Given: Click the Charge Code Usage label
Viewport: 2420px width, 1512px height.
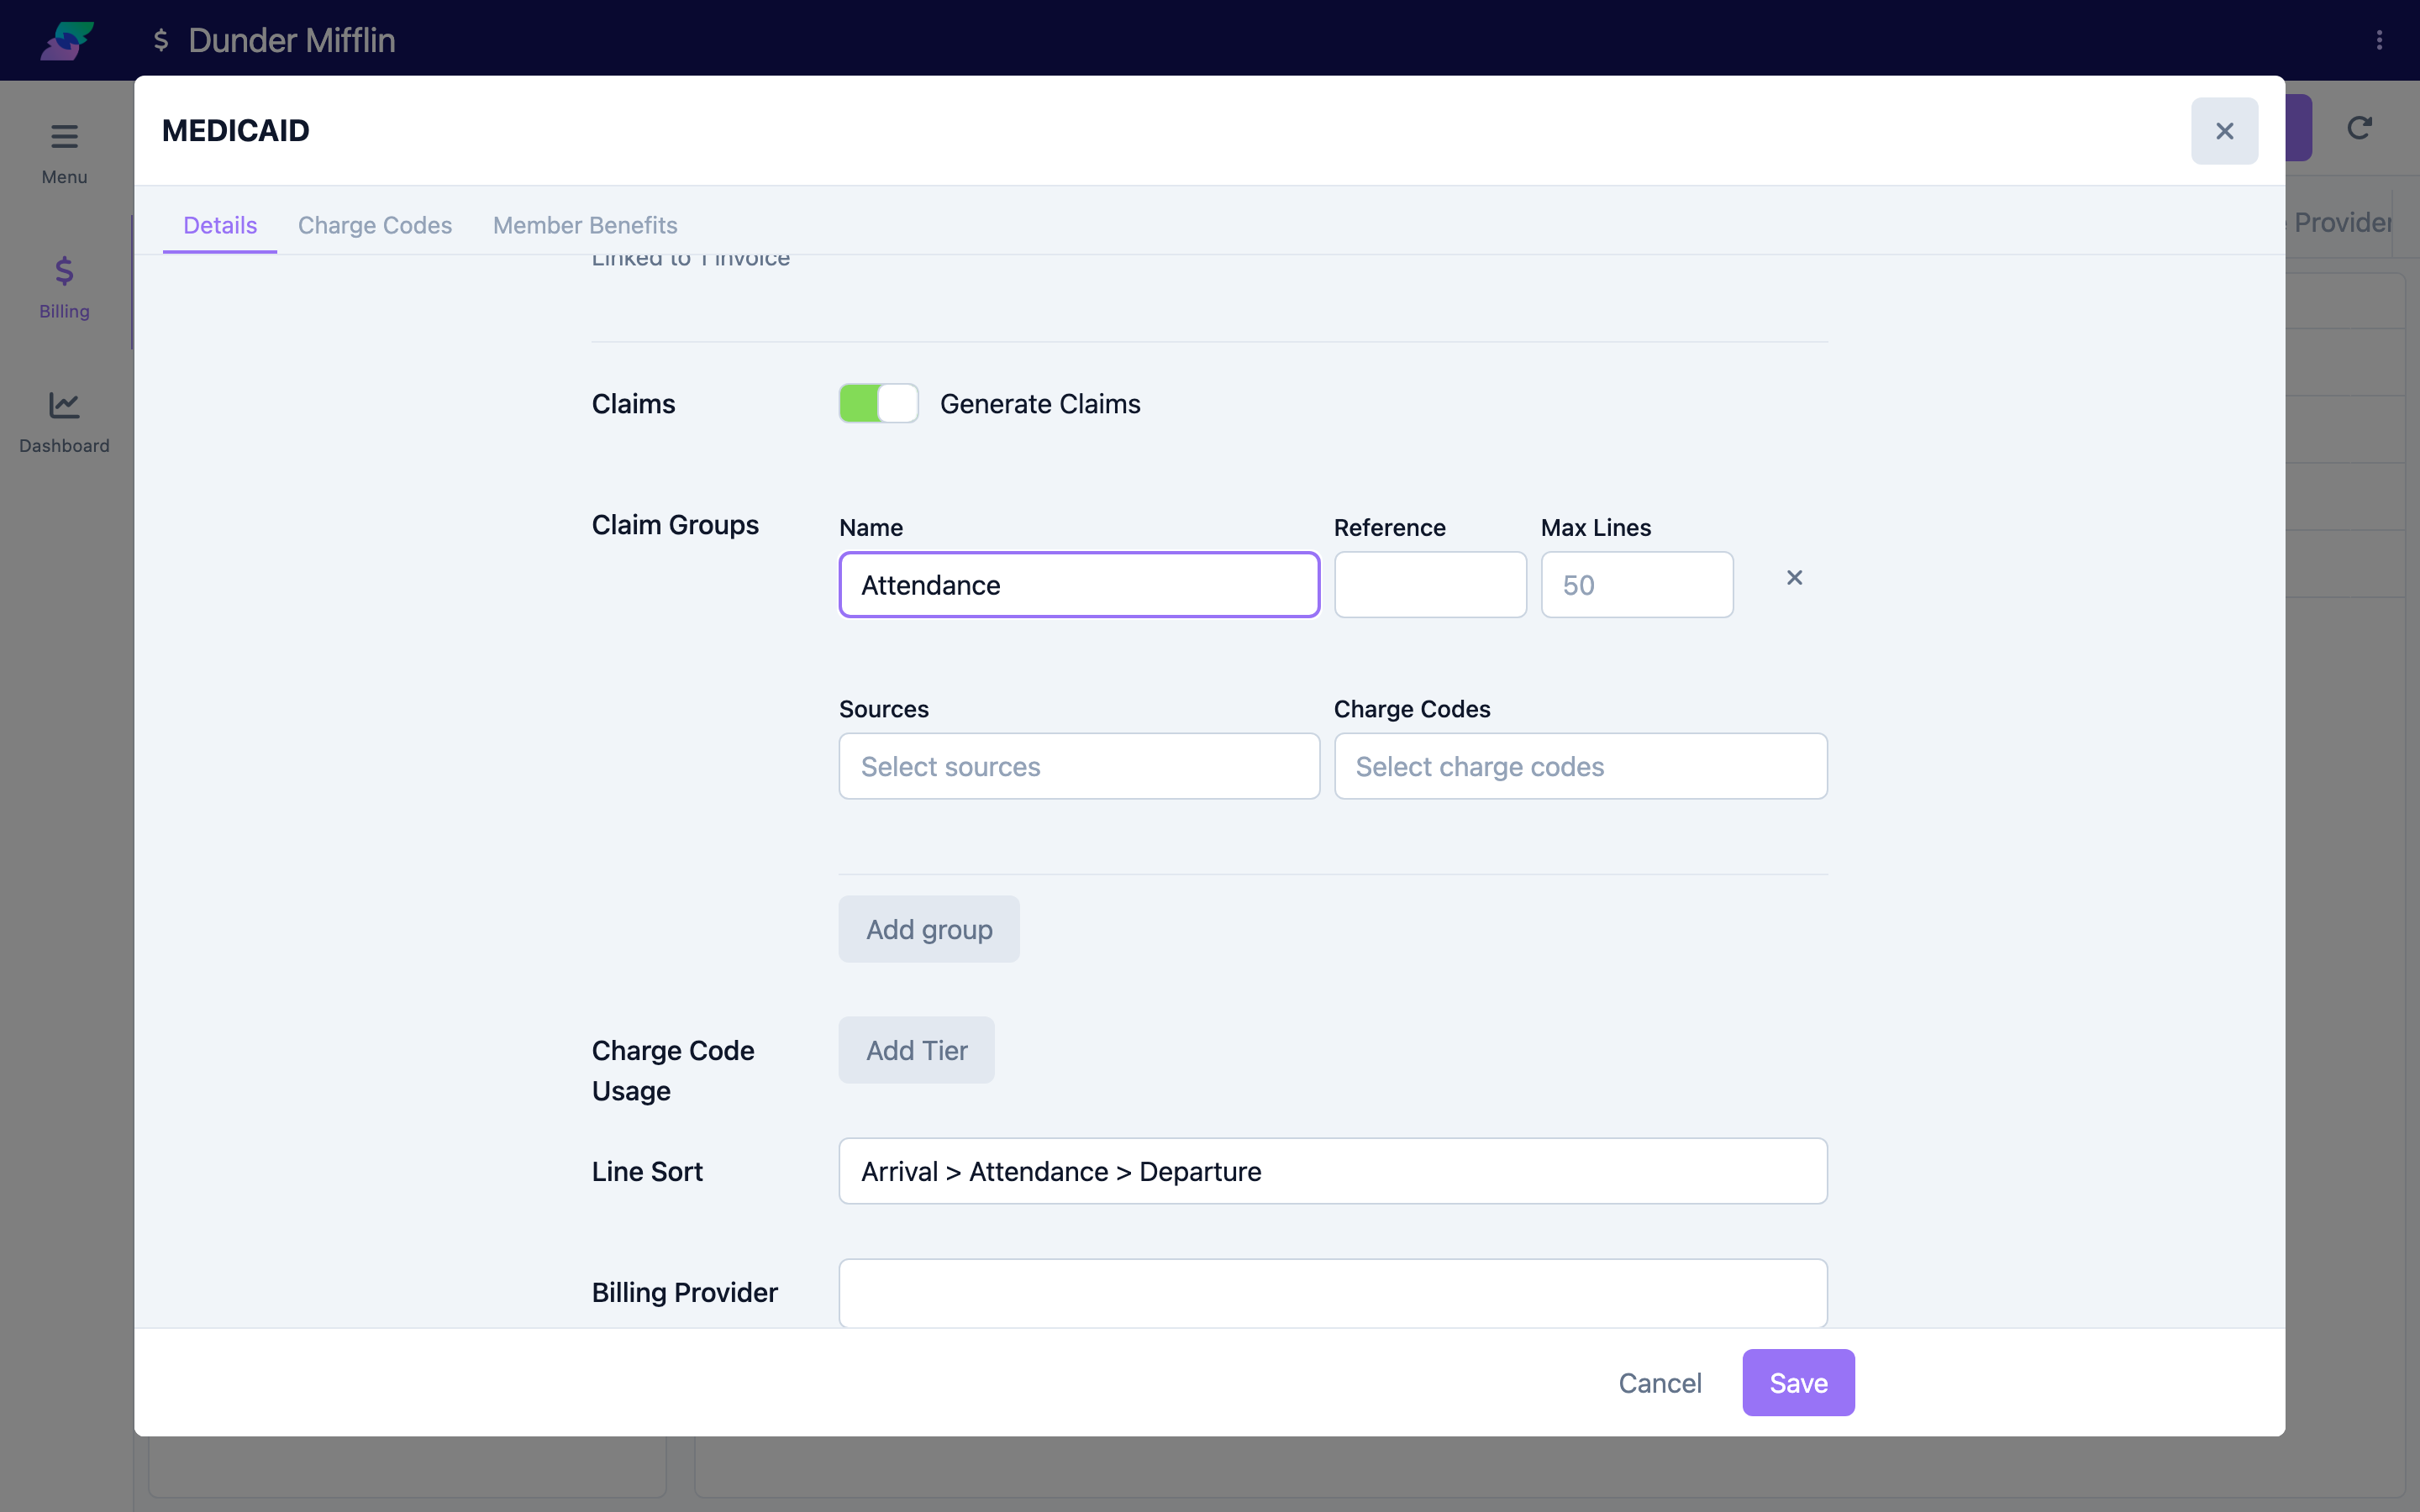Looking at the screenshot, I should click(x=673, y=1070).
